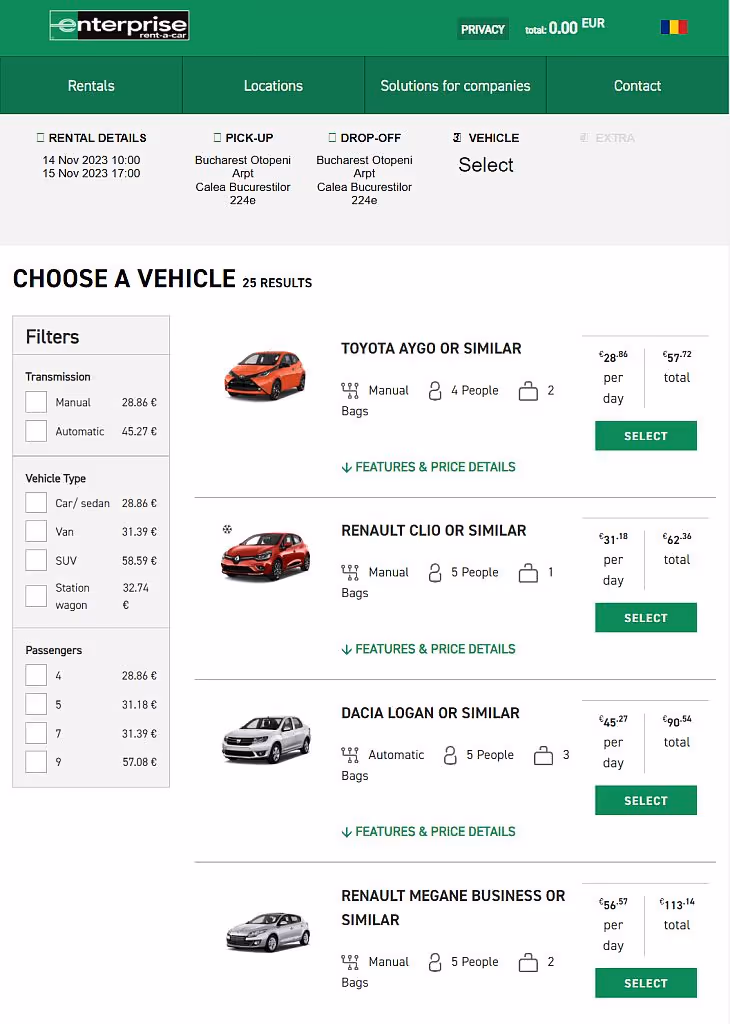Screen dimensions: 730x1024
Task: Select the Renault Megane Business vehicle
Action: (646, 983)
